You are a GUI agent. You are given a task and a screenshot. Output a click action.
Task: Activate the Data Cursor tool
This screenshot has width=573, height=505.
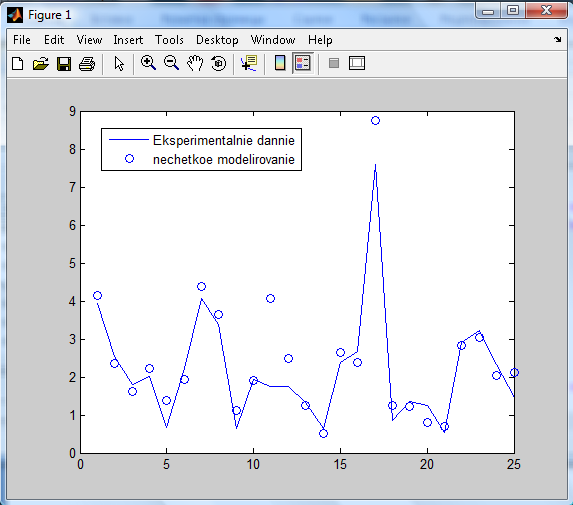tap(249, 63)
